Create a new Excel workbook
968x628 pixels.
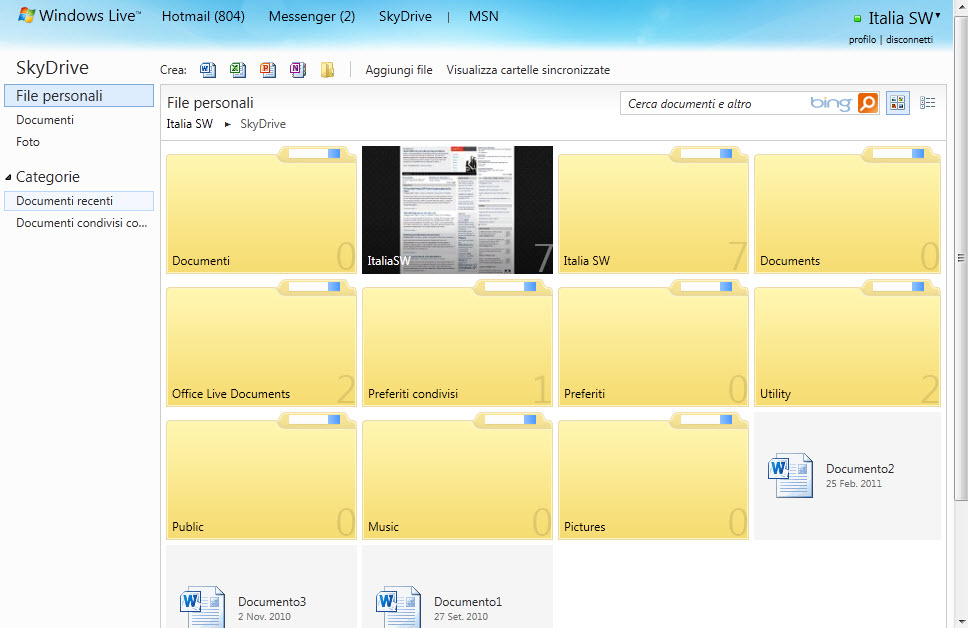point(238,70)
